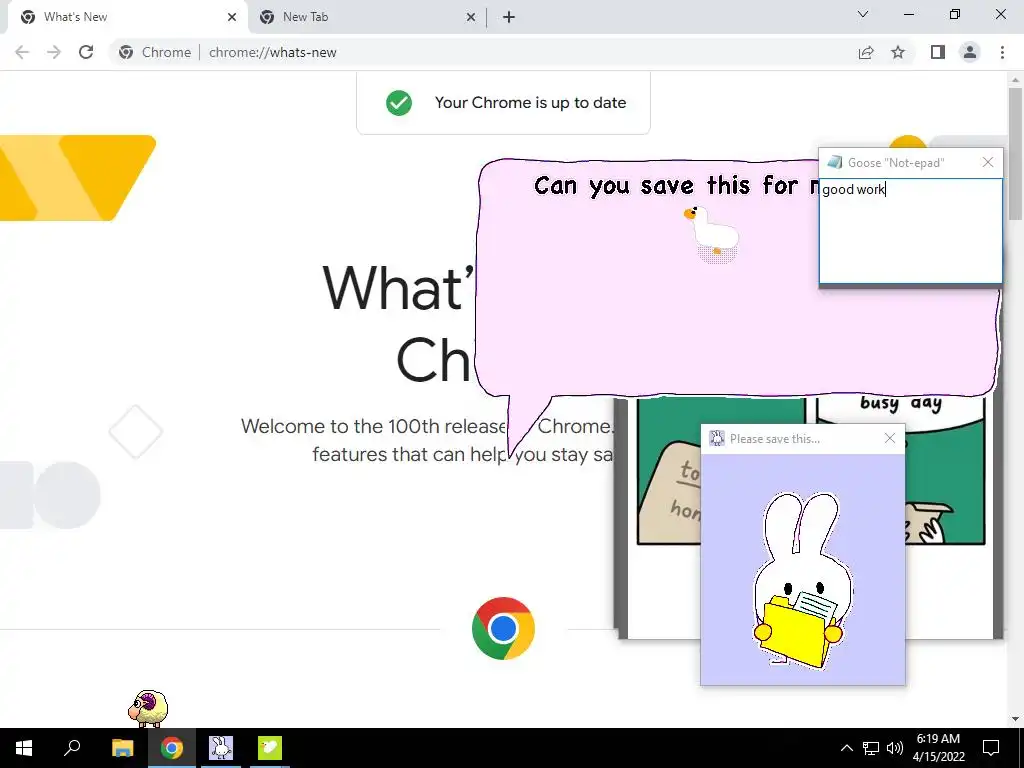1024x768 pixels.
Task: Click the Chrome taskbar icon
Action: point(172,748)
